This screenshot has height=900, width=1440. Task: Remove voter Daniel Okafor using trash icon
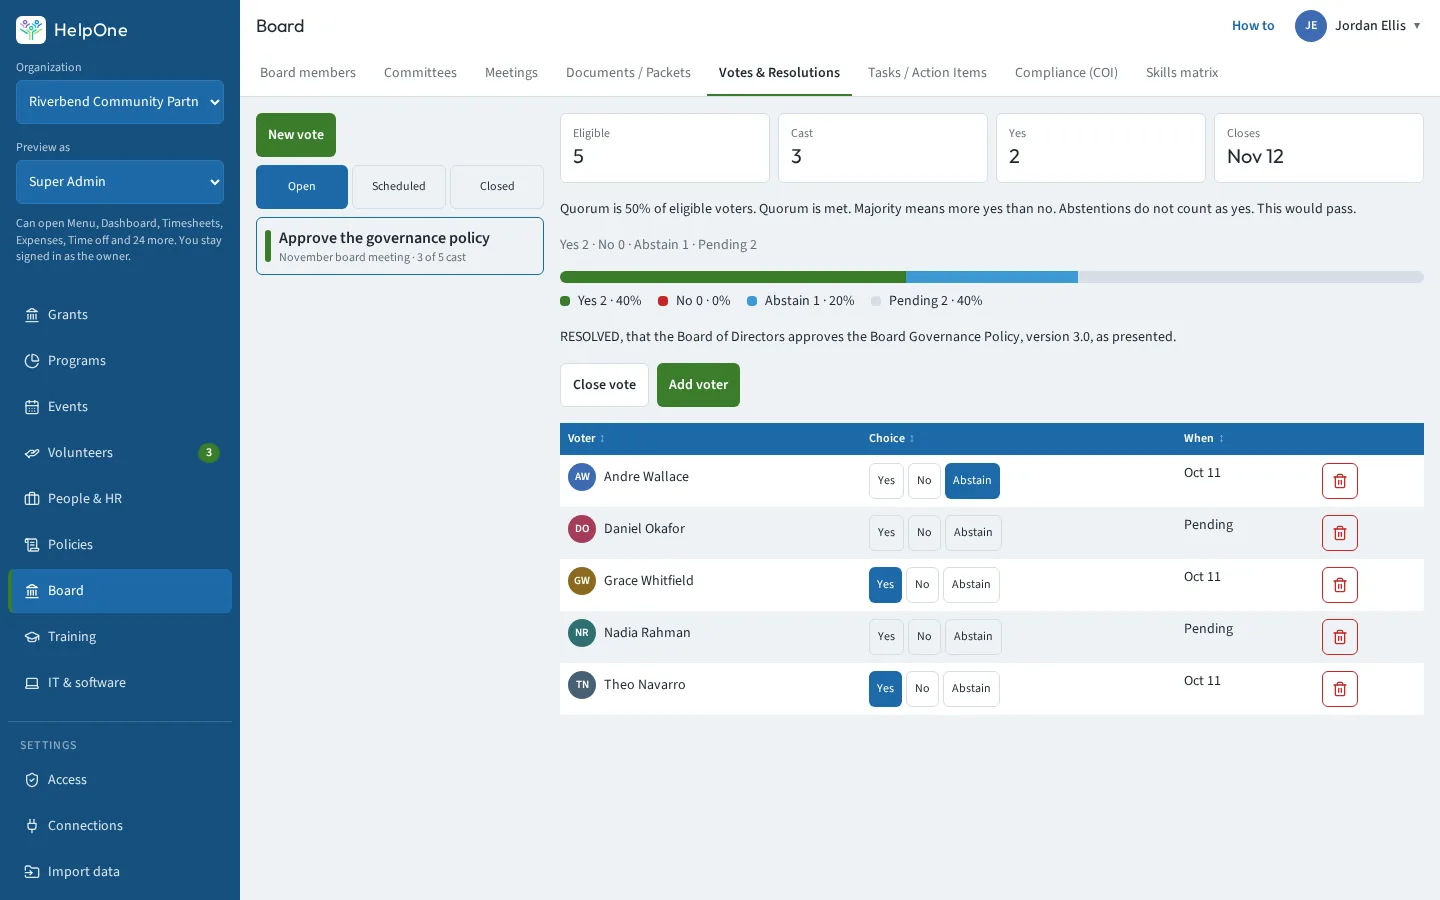click(1340, 533)
